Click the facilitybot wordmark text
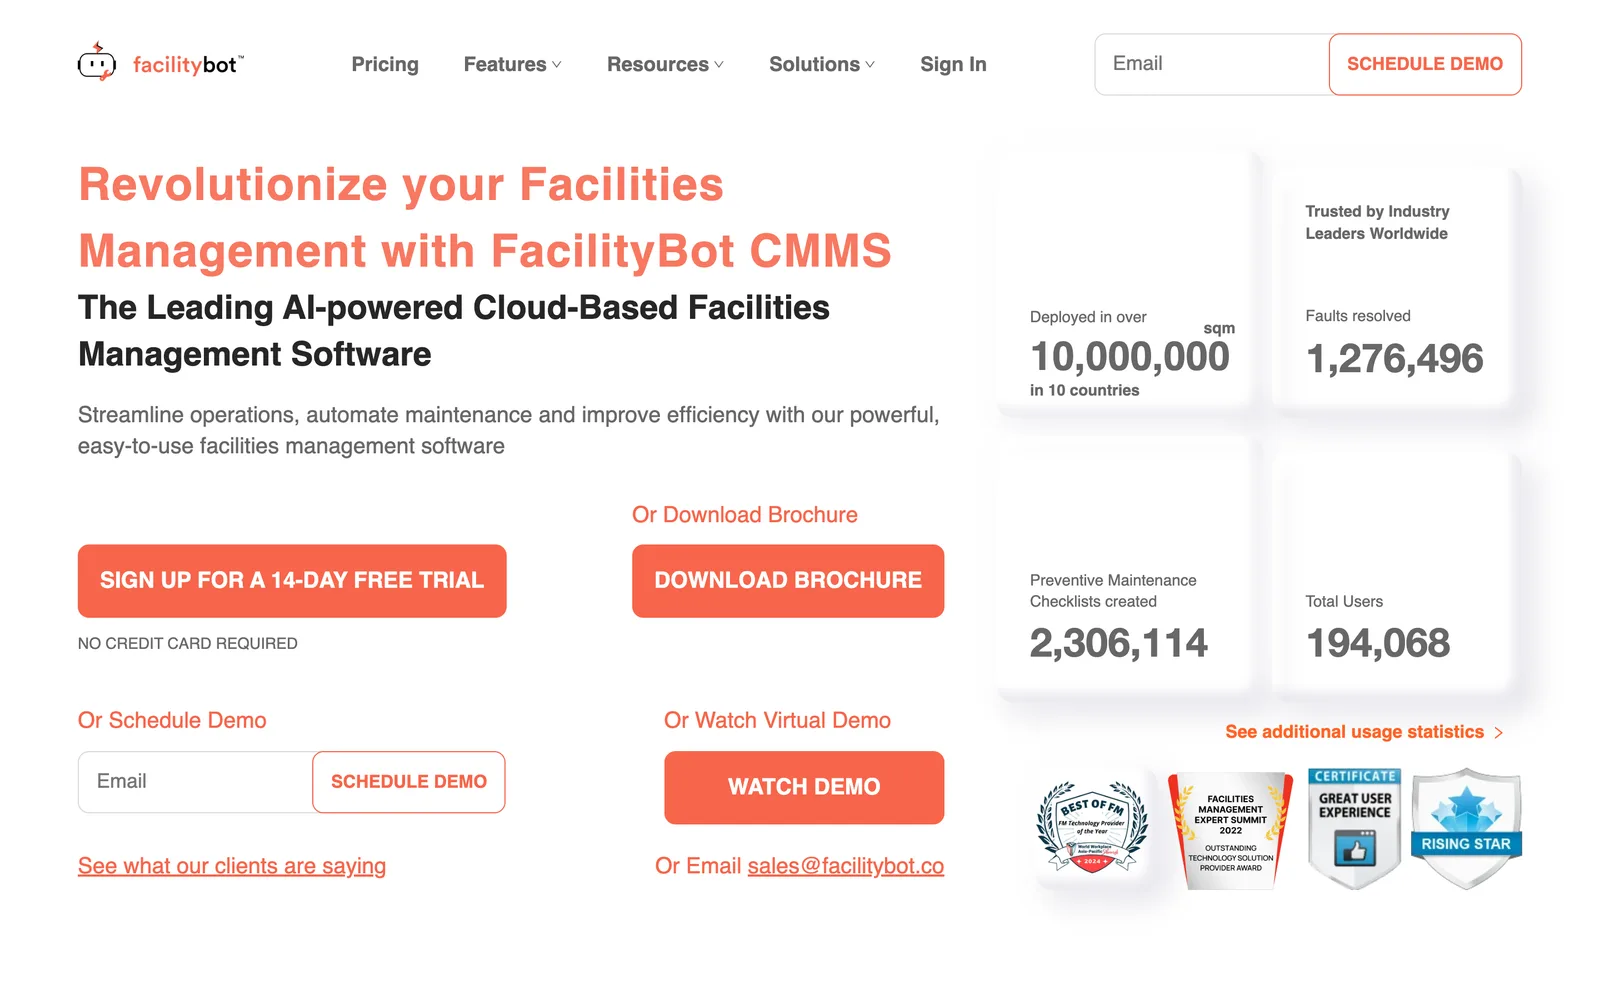Viewport: 1600px width, 1000px height. pos(187,65)
